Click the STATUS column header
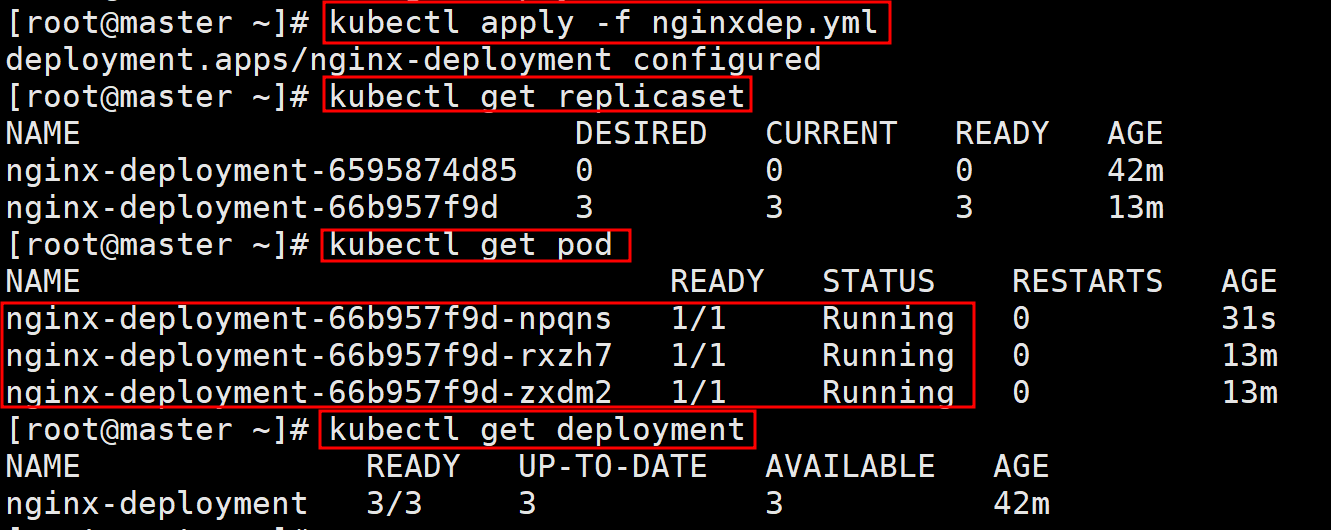Image resolution: width=1331 pixels, height=530 pixels. coord(878,282)
